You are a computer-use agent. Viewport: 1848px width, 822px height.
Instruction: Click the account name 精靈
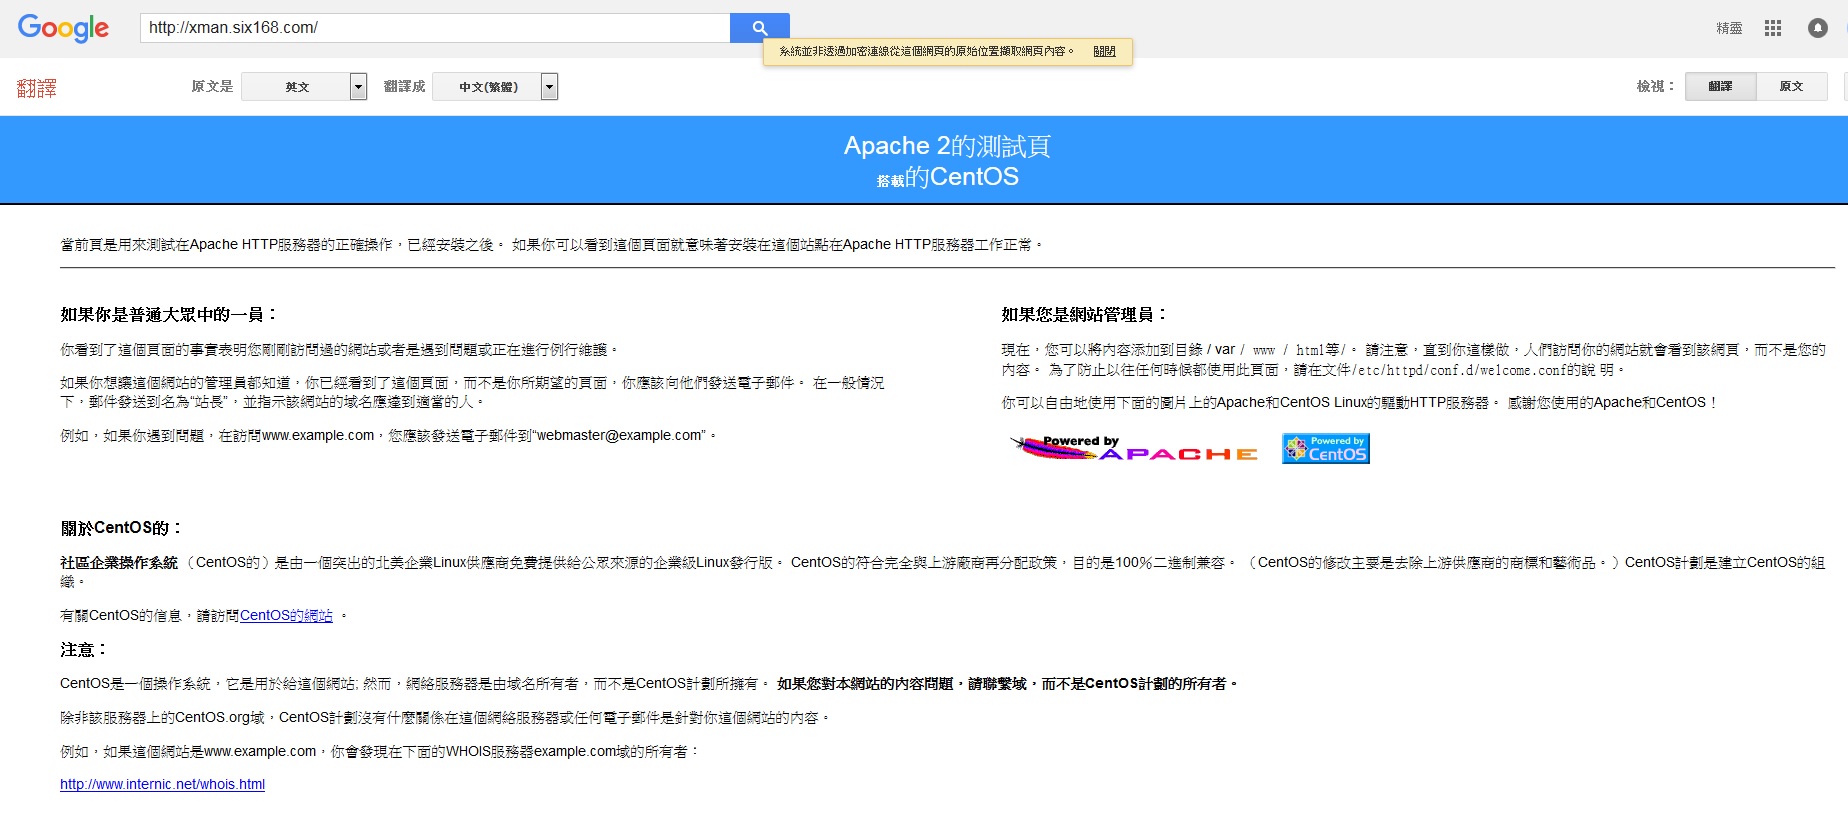click(x=1729, y=28)
